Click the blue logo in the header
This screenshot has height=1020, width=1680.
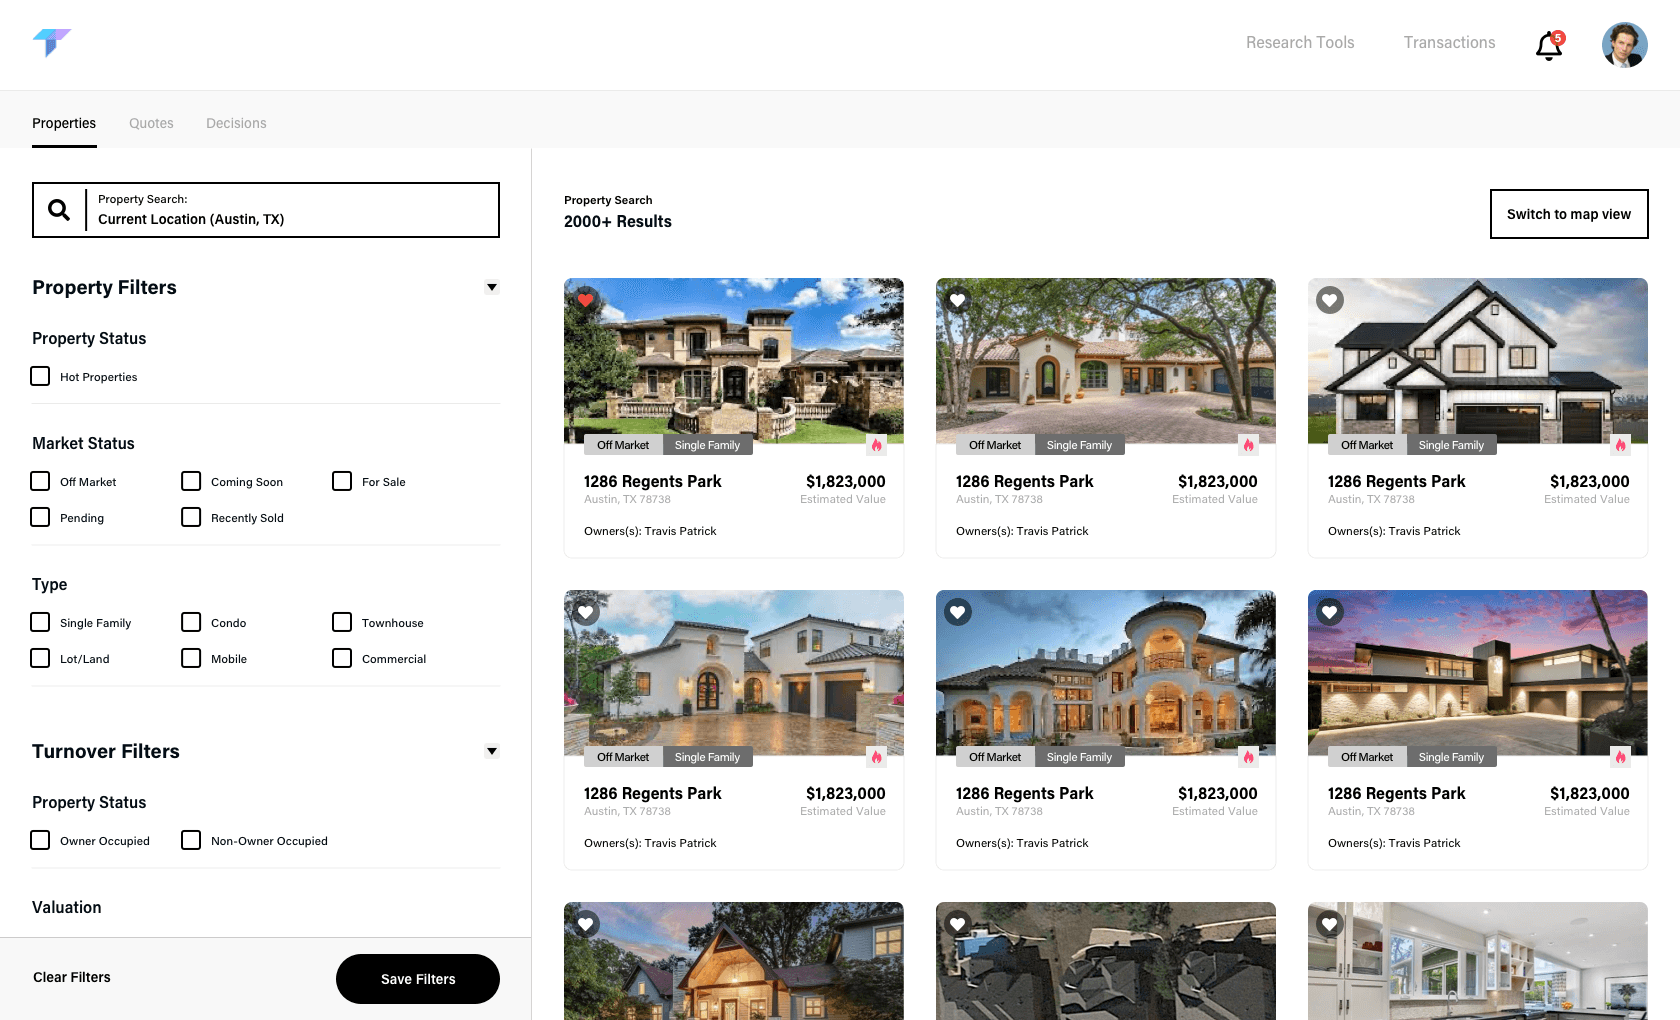(52, 43)
